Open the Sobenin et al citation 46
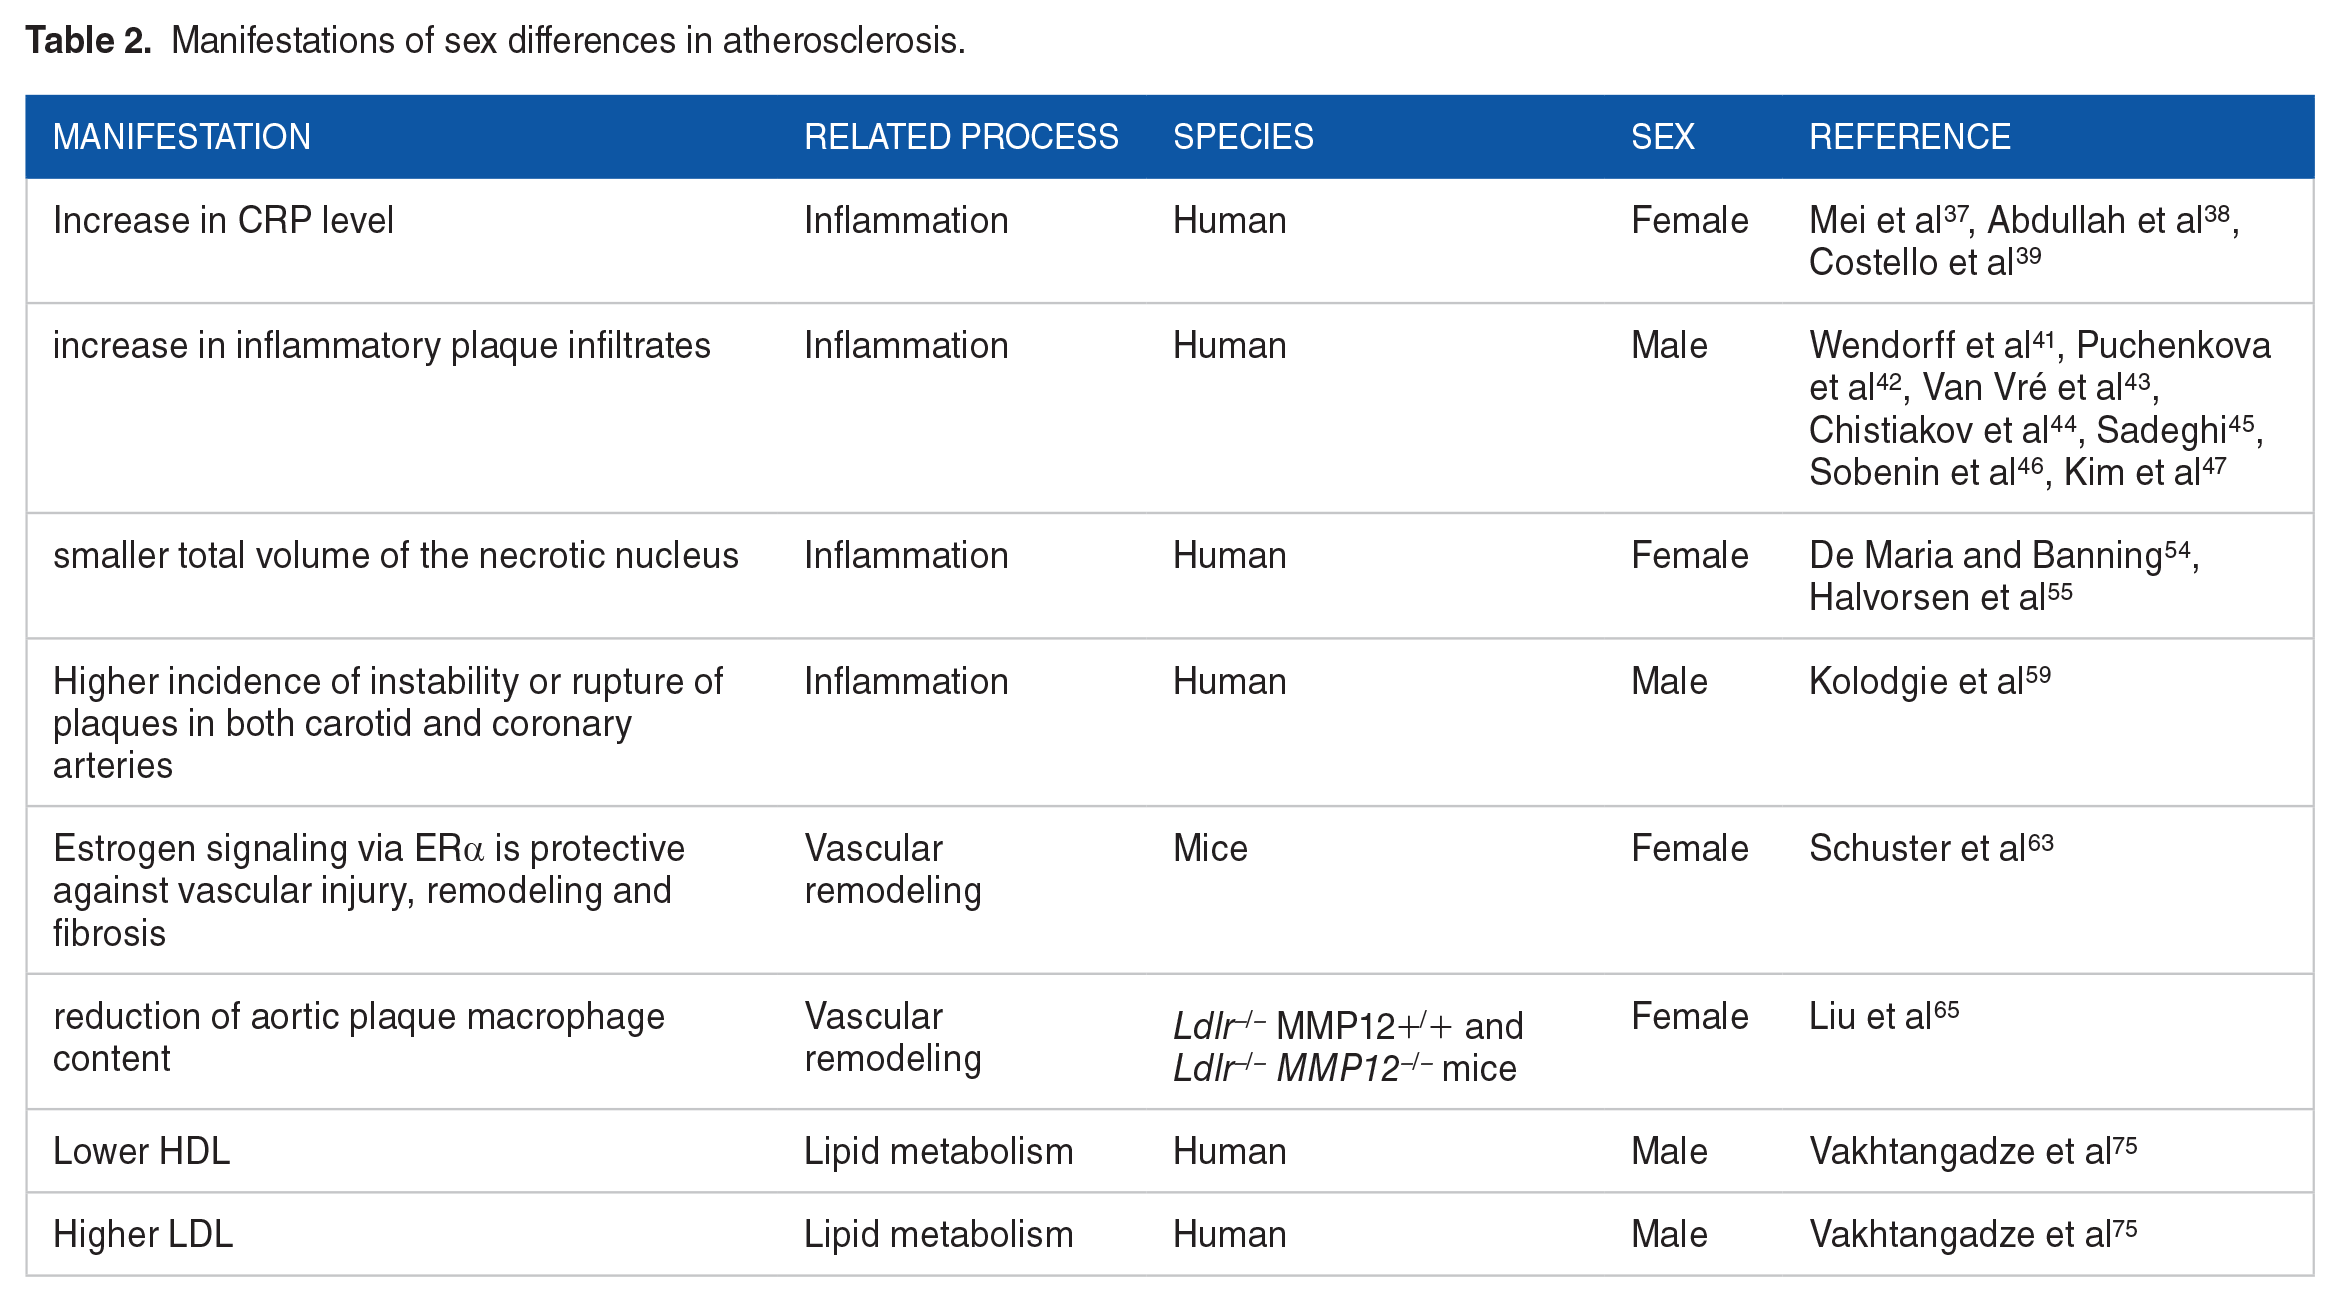 (x=1925, y=472)
